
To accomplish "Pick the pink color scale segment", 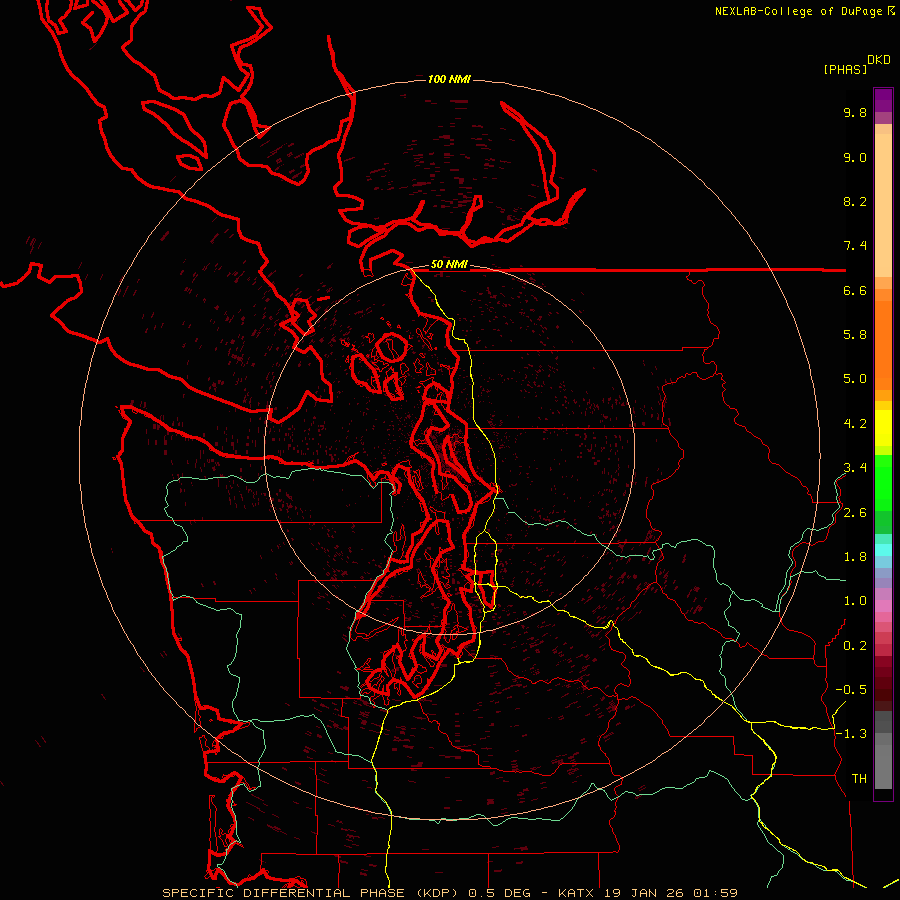I will coord(883,605).
